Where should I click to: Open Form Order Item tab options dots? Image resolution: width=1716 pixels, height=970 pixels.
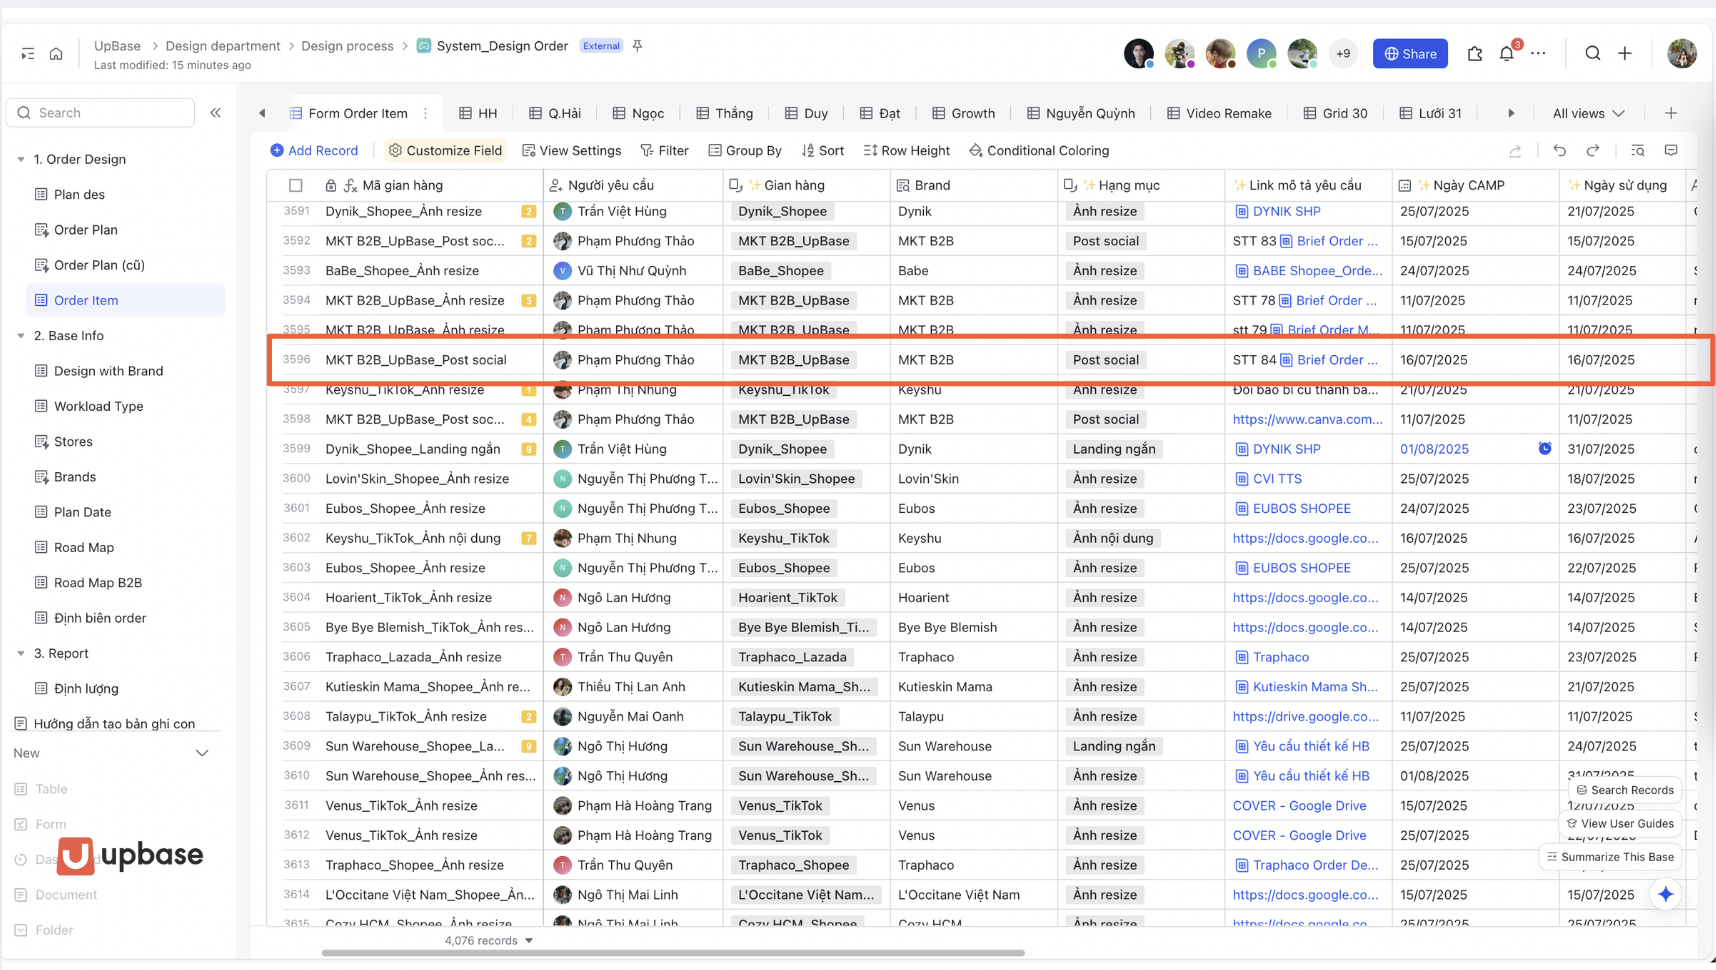coord(426,113)
